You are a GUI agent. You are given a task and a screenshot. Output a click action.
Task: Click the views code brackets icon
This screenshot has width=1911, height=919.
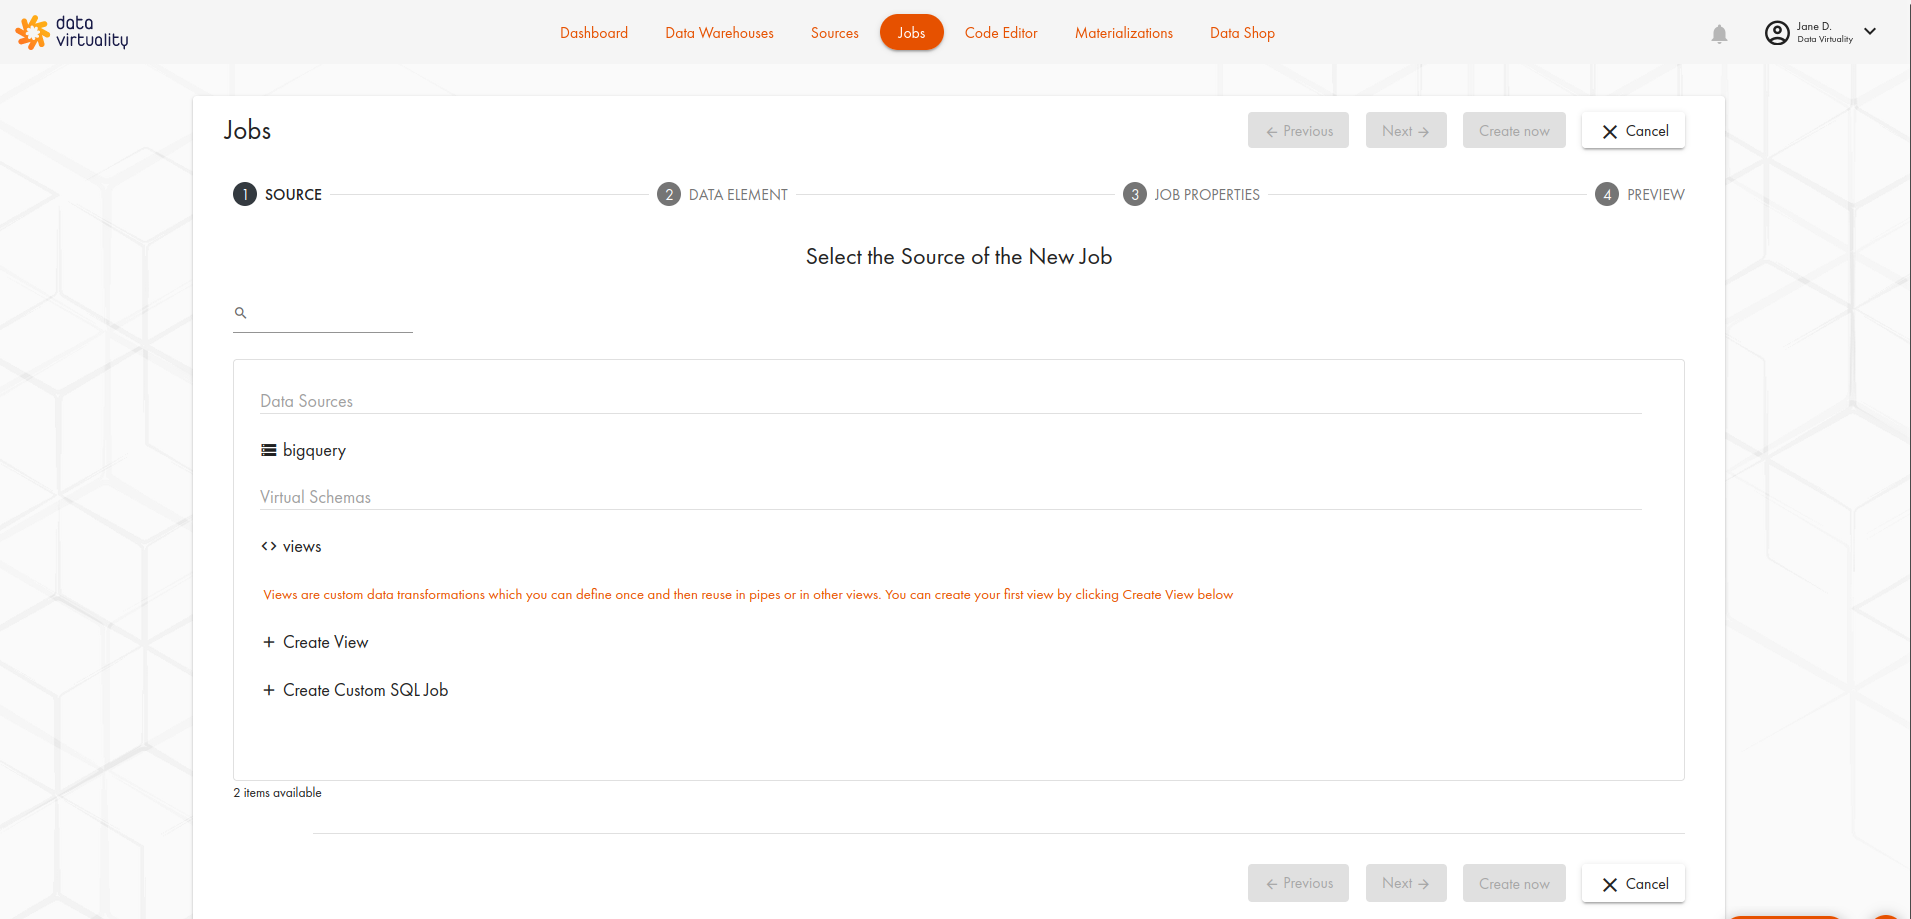tap(269, 546)
